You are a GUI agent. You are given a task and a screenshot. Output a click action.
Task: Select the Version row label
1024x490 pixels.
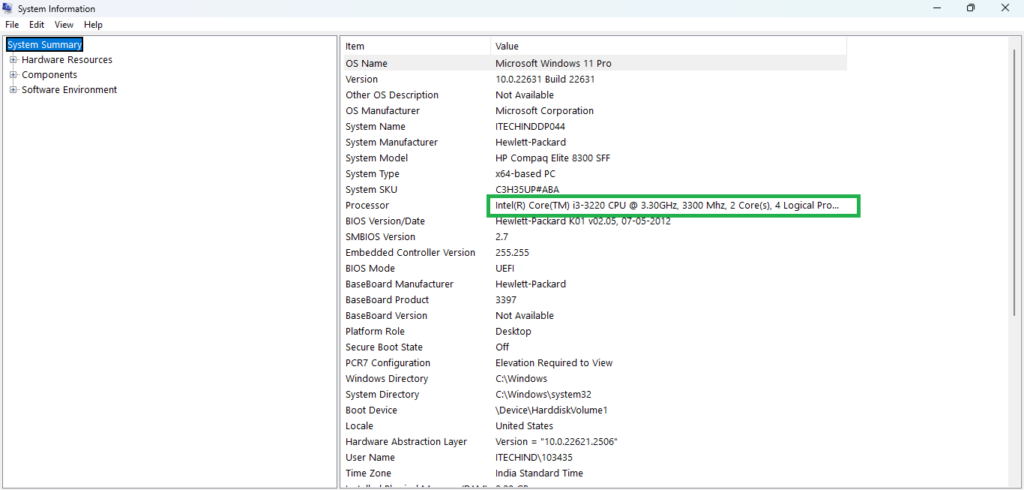click(361, 79)
